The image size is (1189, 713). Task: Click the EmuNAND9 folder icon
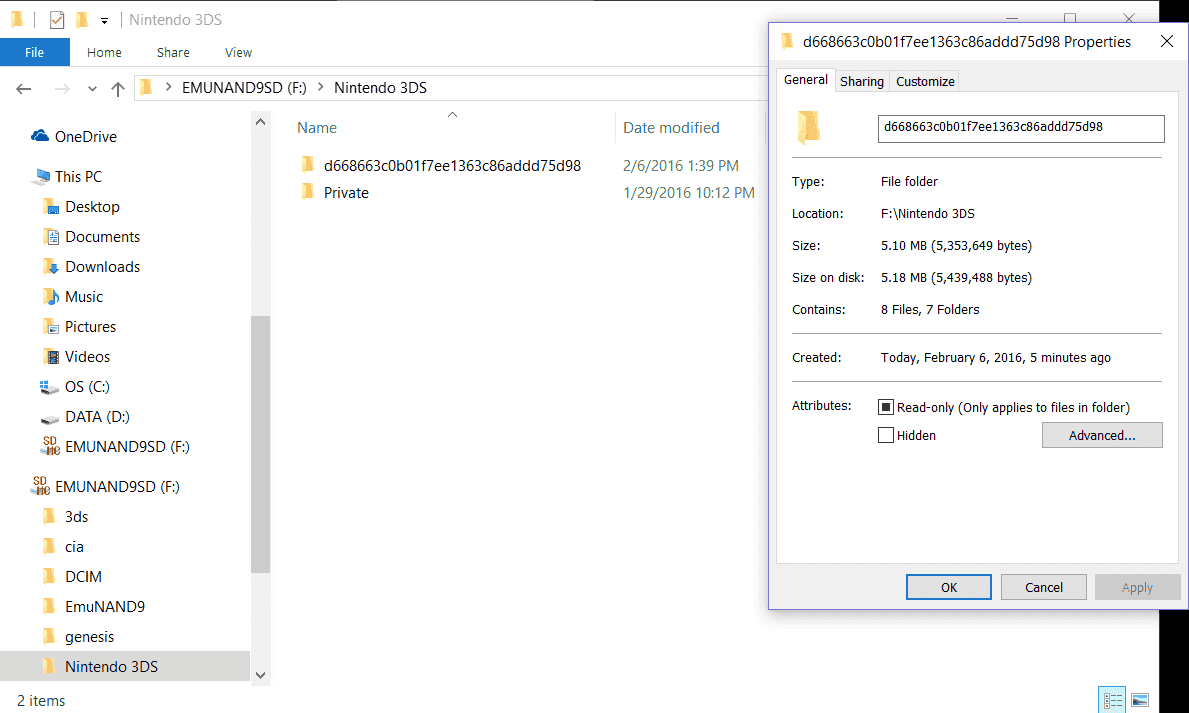point(49,606)
